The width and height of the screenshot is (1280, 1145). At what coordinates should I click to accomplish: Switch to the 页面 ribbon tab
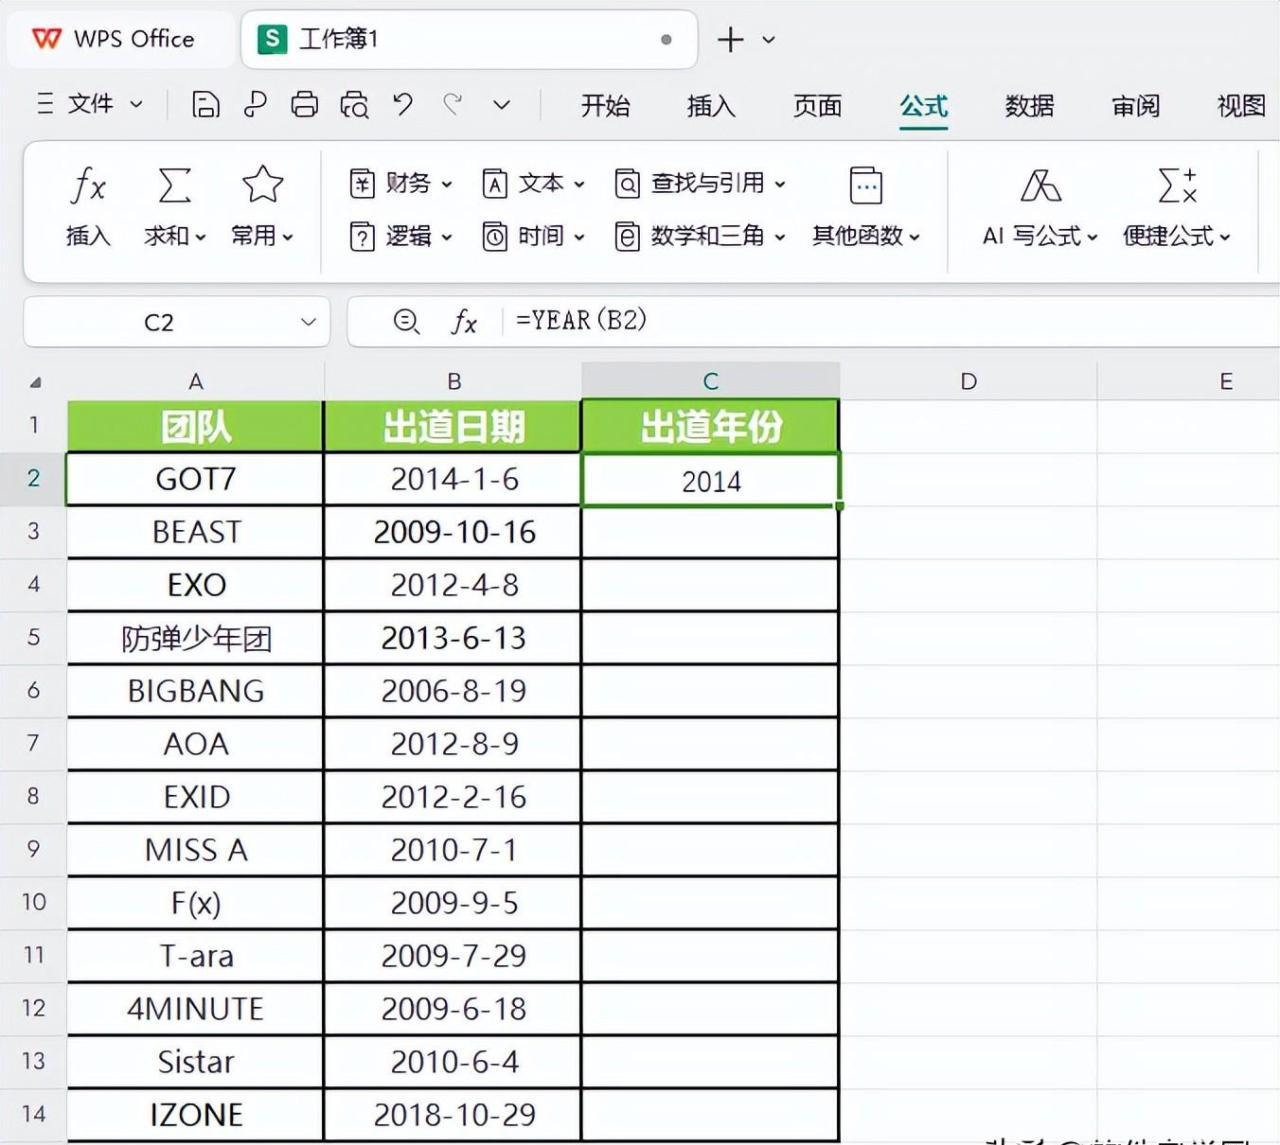(817, 105)
